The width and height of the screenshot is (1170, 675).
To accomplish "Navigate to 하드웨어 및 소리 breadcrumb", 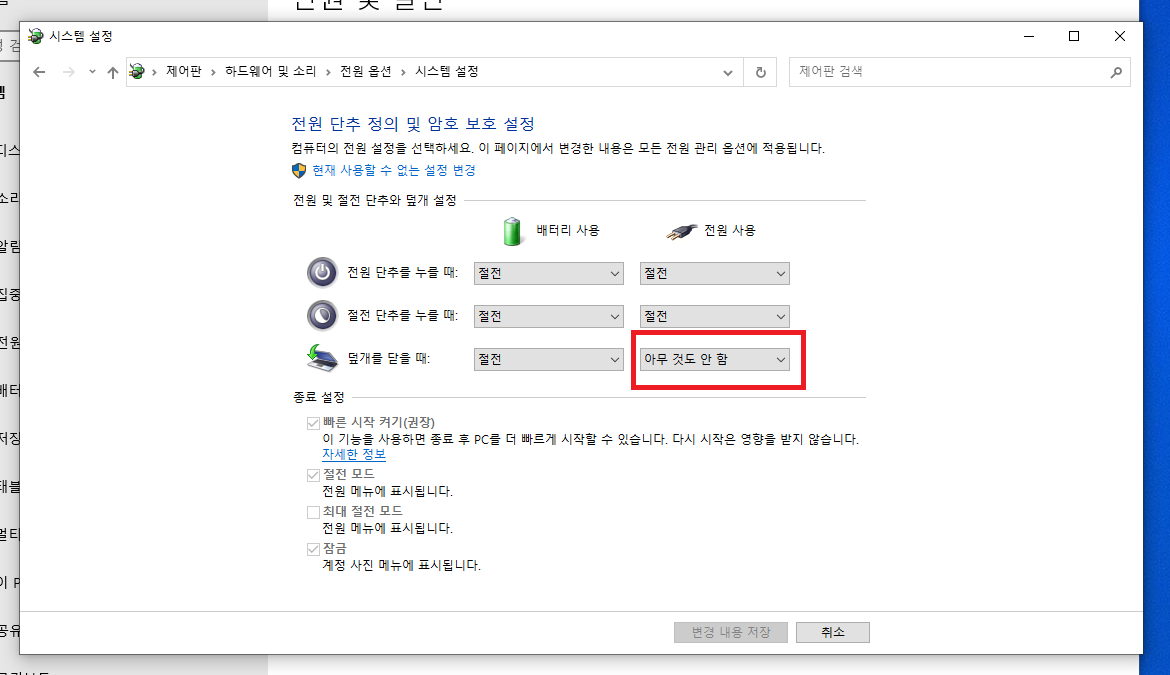I will point(270,72).
